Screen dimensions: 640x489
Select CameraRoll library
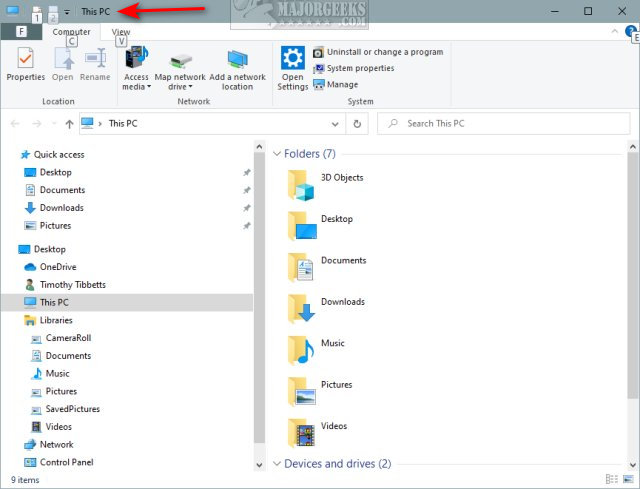68,338
